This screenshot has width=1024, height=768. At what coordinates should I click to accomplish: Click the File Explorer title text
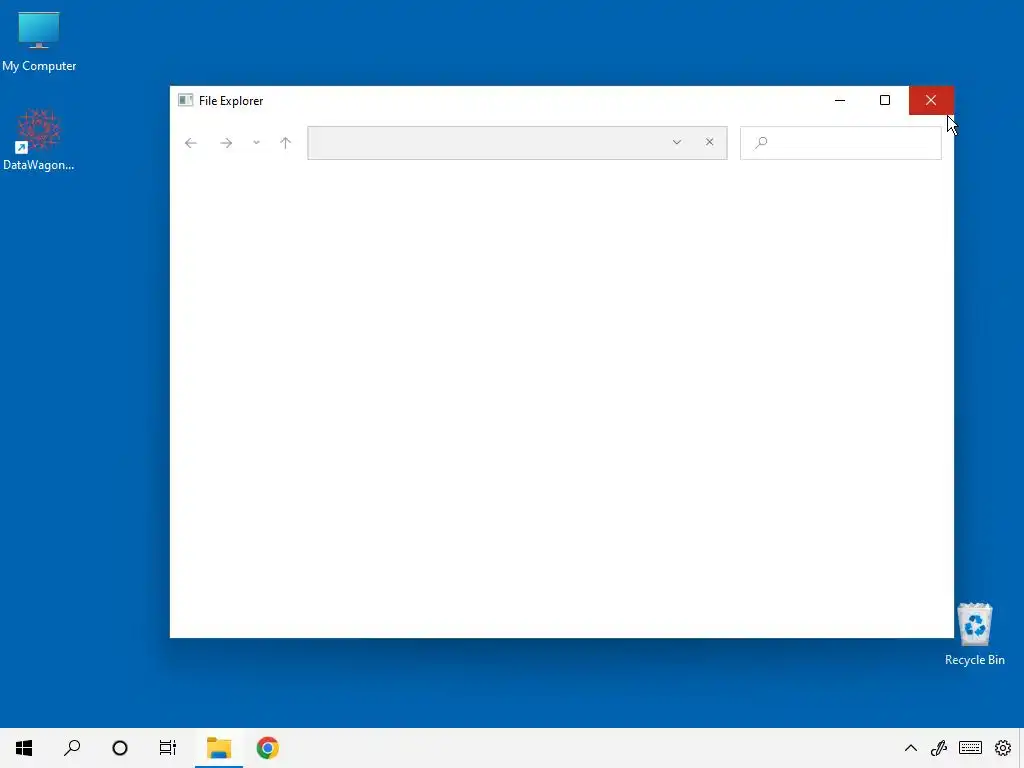(231, 101)
